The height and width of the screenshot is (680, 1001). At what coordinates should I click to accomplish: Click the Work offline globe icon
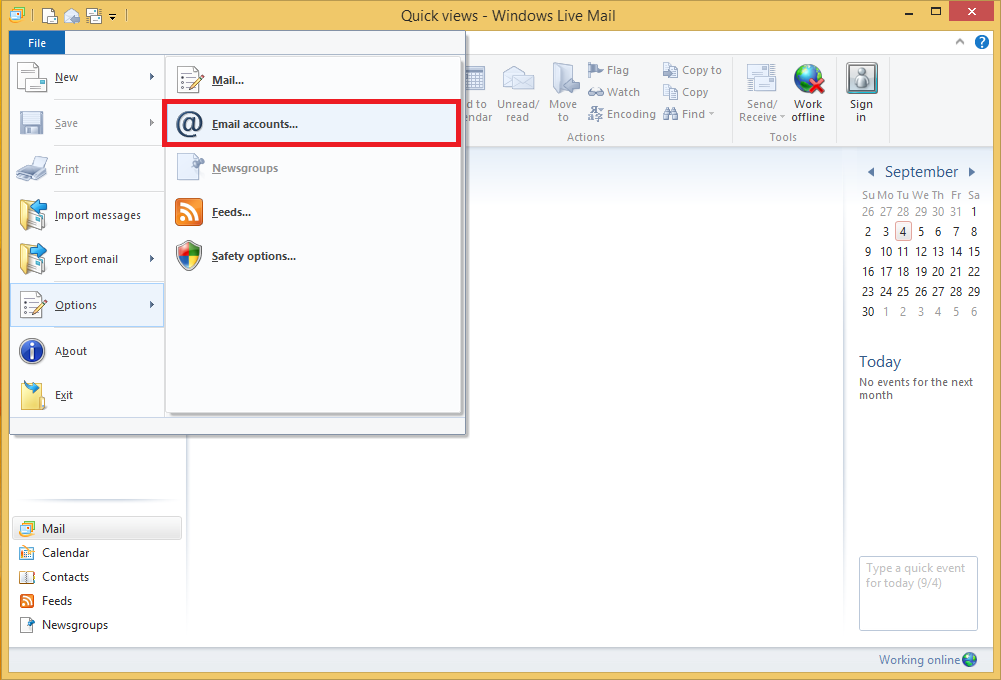(x=808, y=80)
